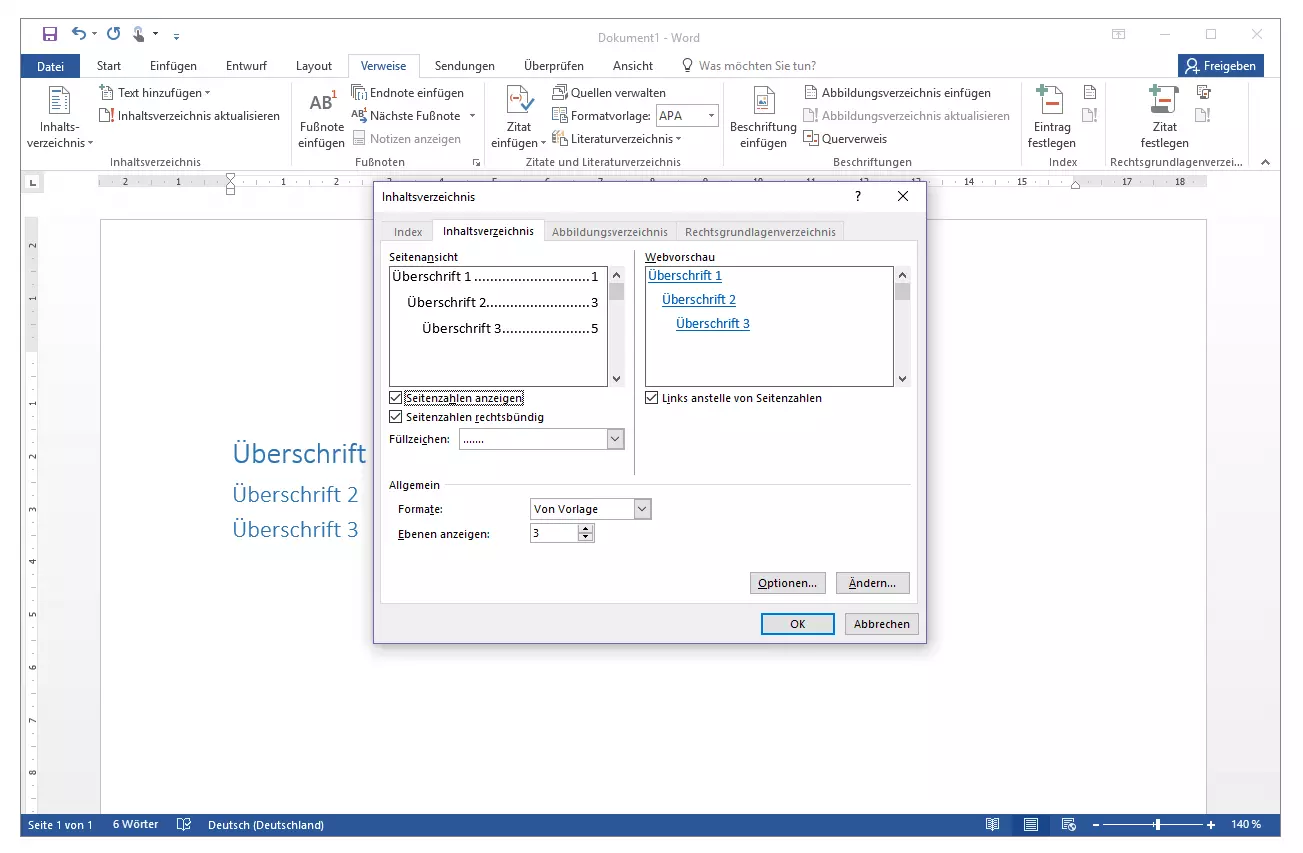The height and width of the screenshot is (853, 1303).
Task: Click Text hinzufügen in ribbon
Action: pos(155,93)
